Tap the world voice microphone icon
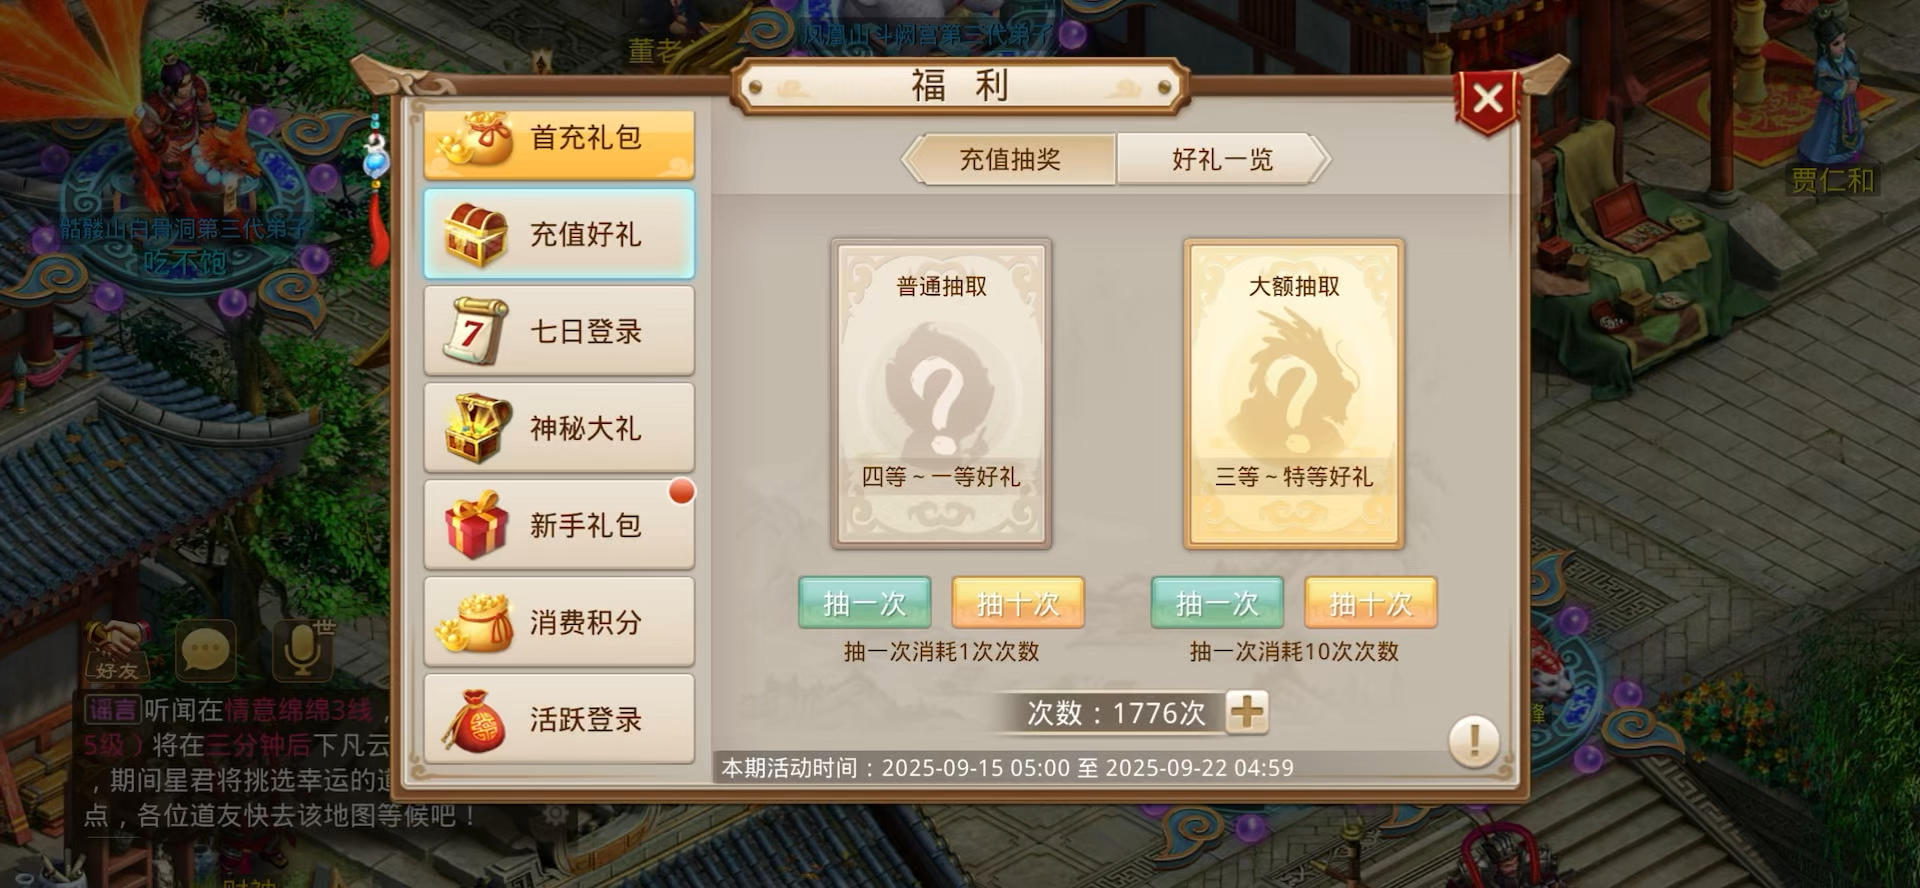 (303, 649)
